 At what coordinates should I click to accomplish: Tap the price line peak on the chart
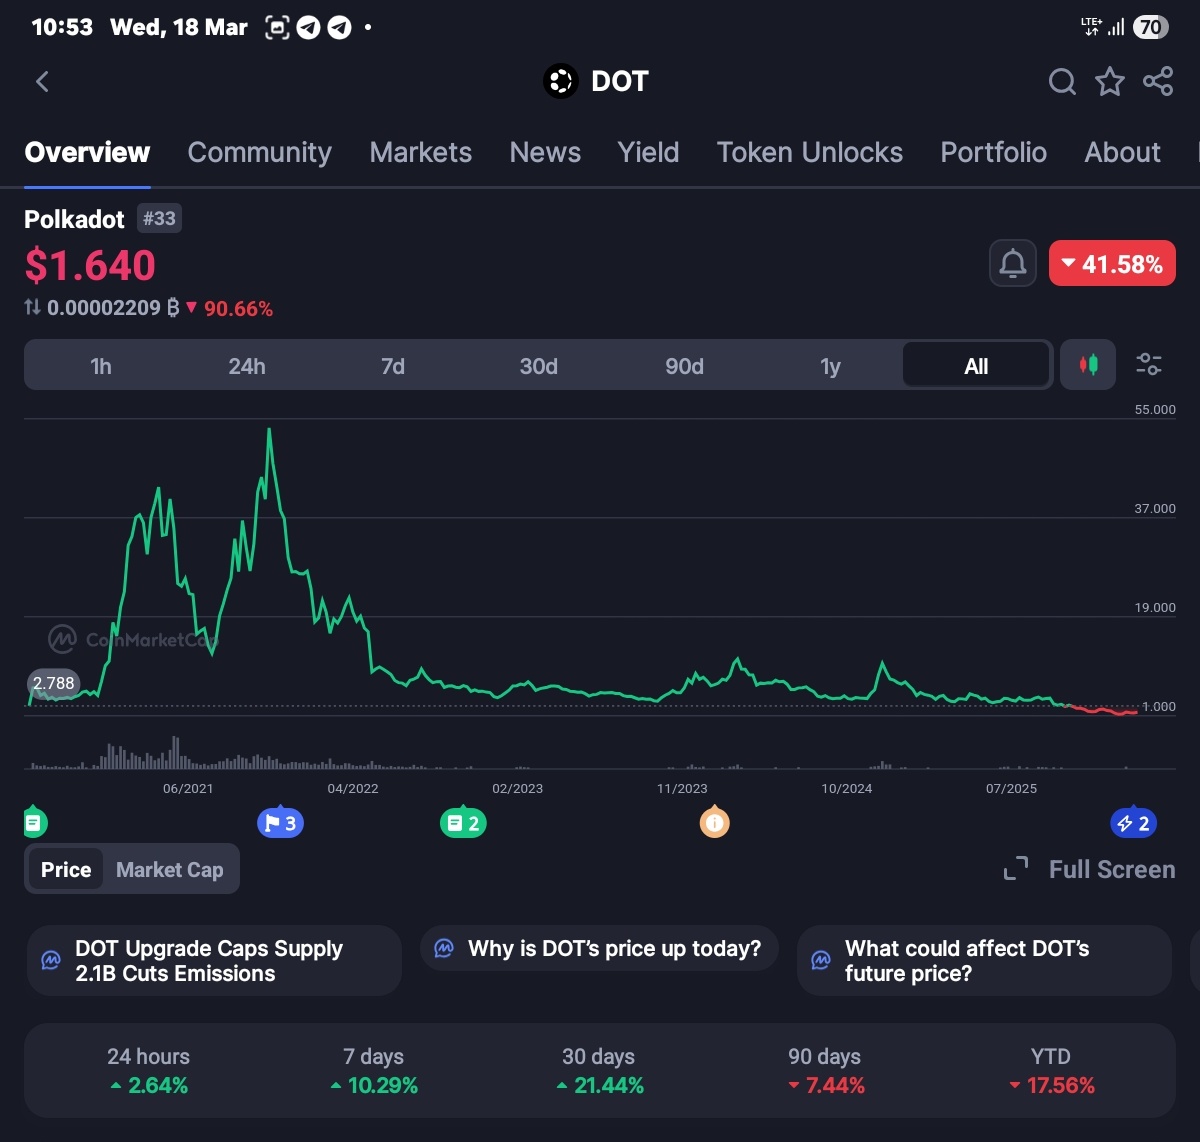(269, 430)
